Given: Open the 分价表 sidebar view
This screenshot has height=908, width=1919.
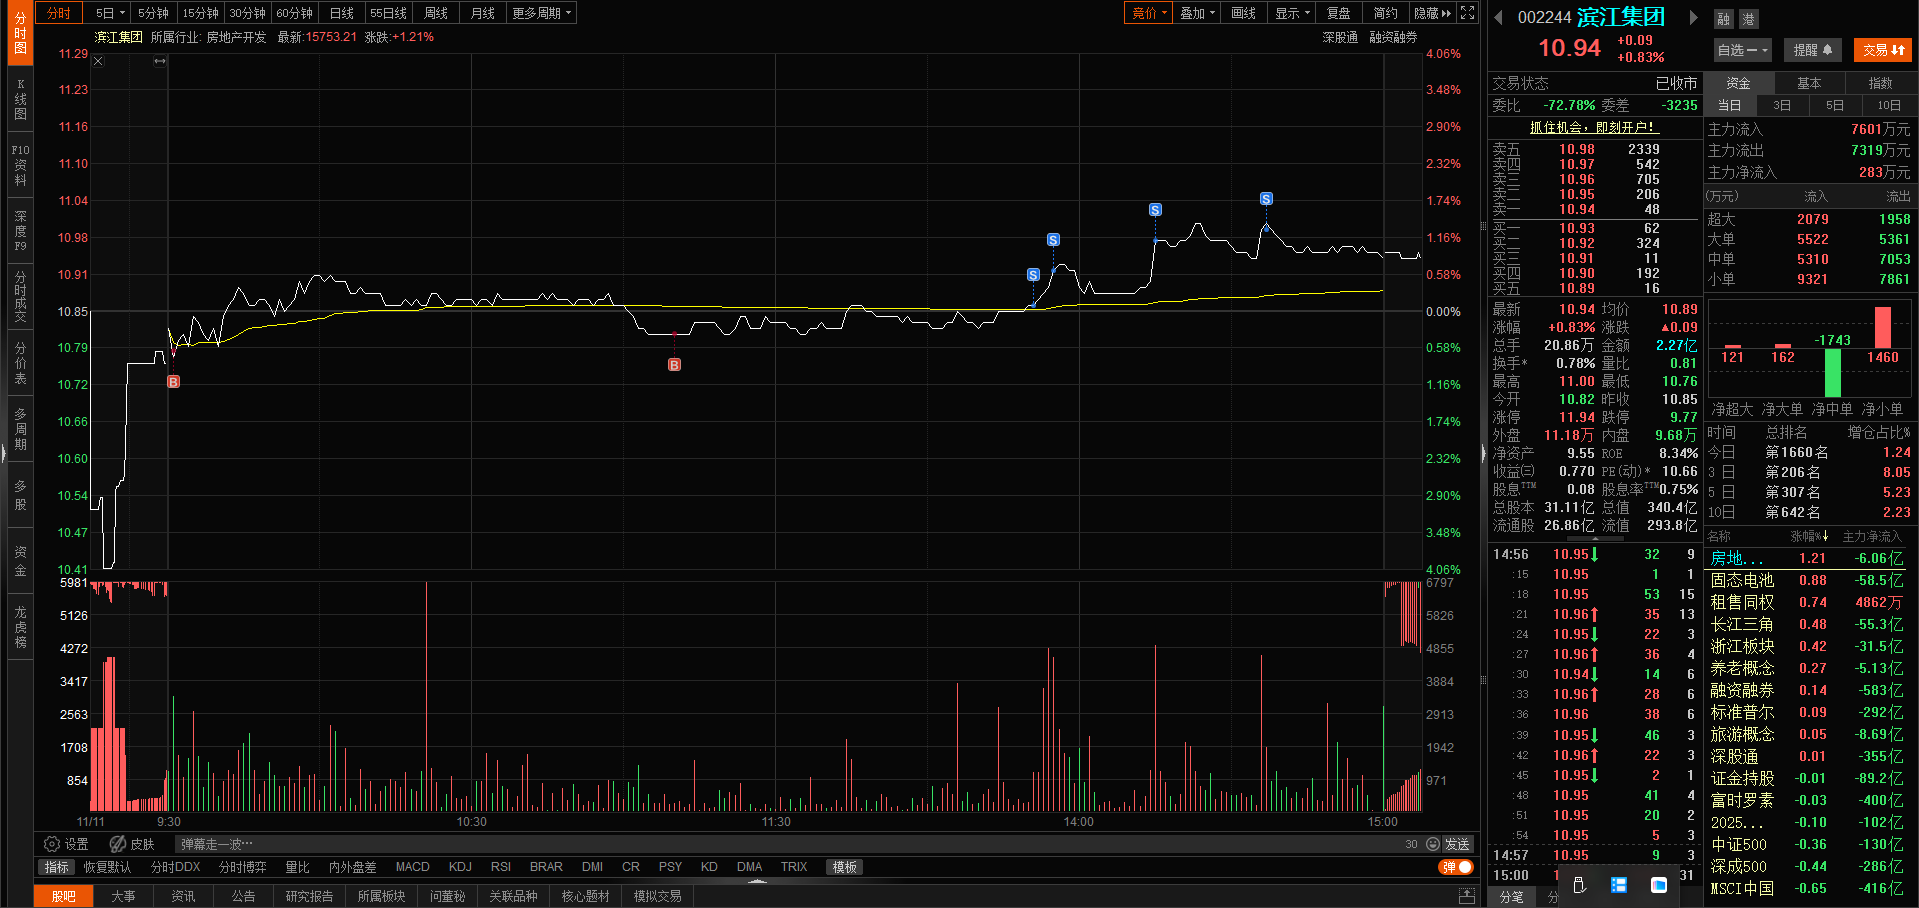Looking at the screenshot, I should pyautogui.click(x=20, y=363).
